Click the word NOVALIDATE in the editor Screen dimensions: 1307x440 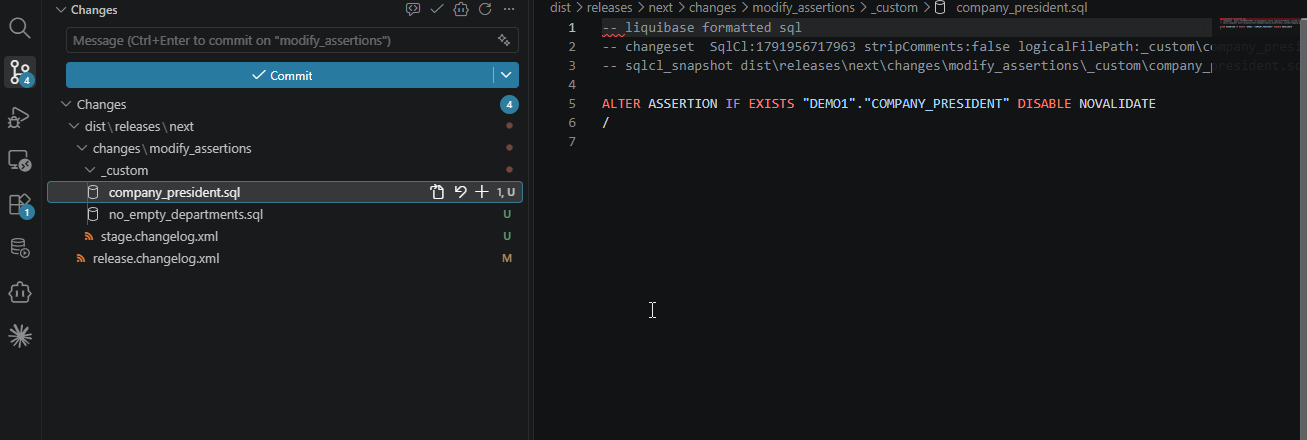point(1117,104)
